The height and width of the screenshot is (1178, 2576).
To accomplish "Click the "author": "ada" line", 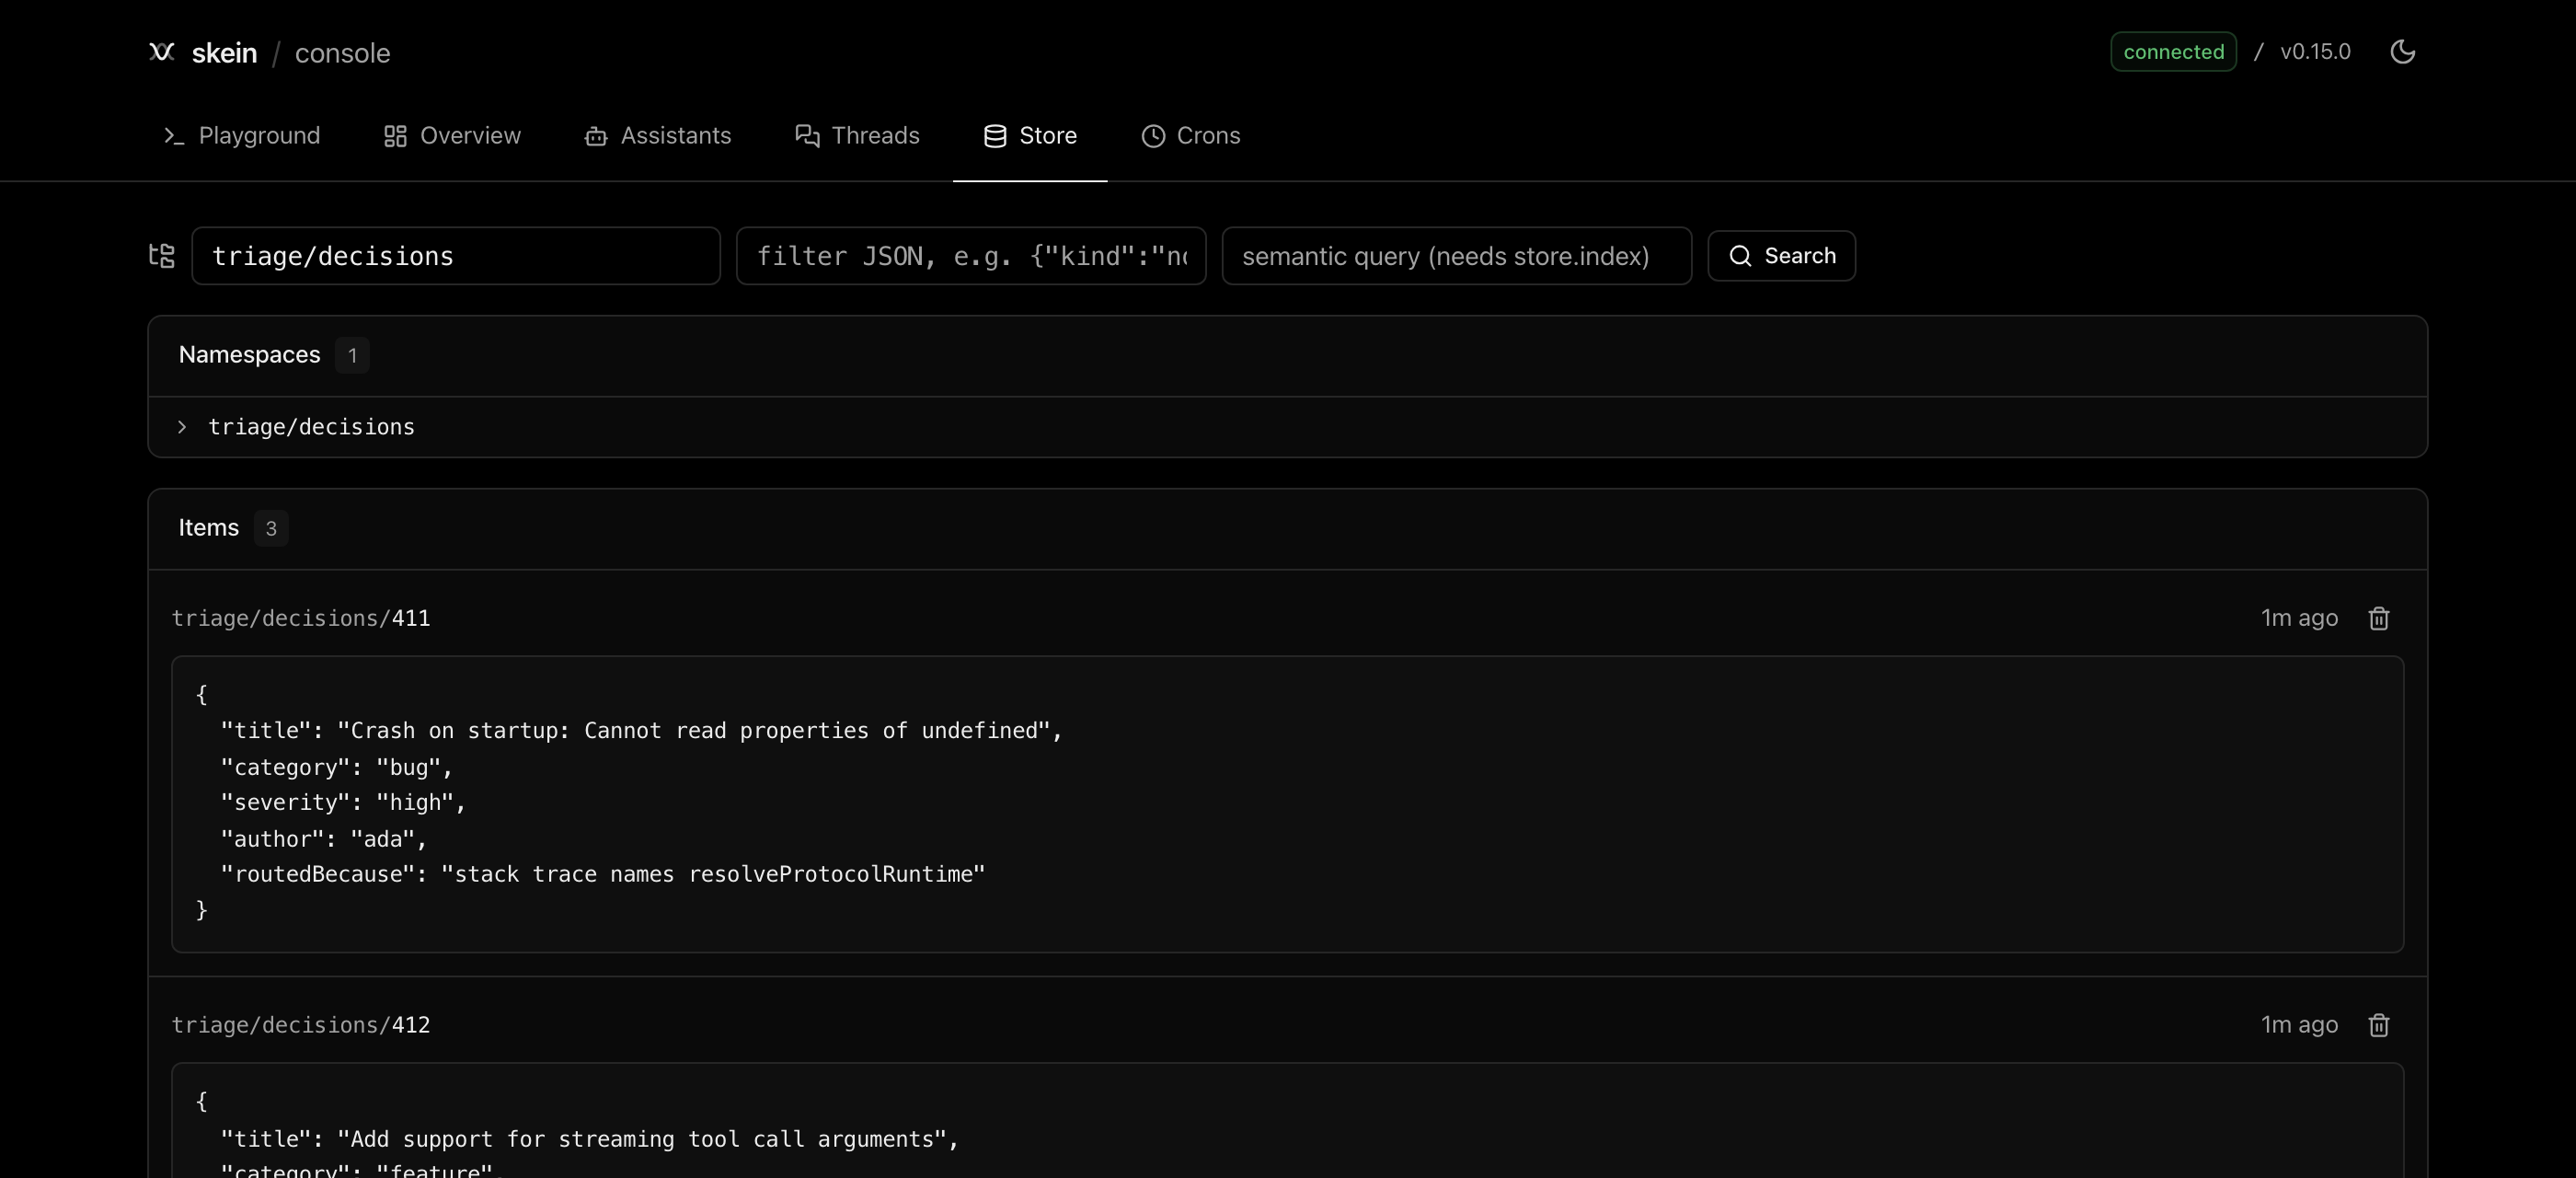I will point(324,839).
